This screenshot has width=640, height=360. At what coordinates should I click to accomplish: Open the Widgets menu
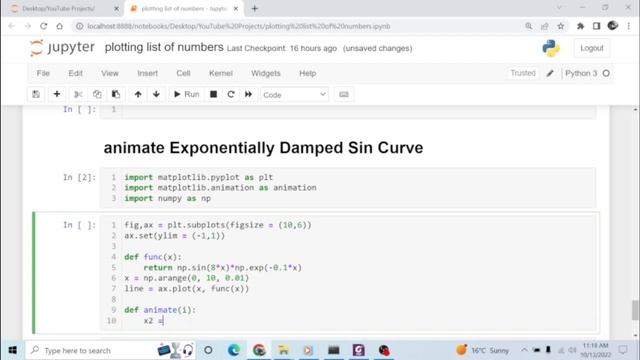(x=266, y=73)
